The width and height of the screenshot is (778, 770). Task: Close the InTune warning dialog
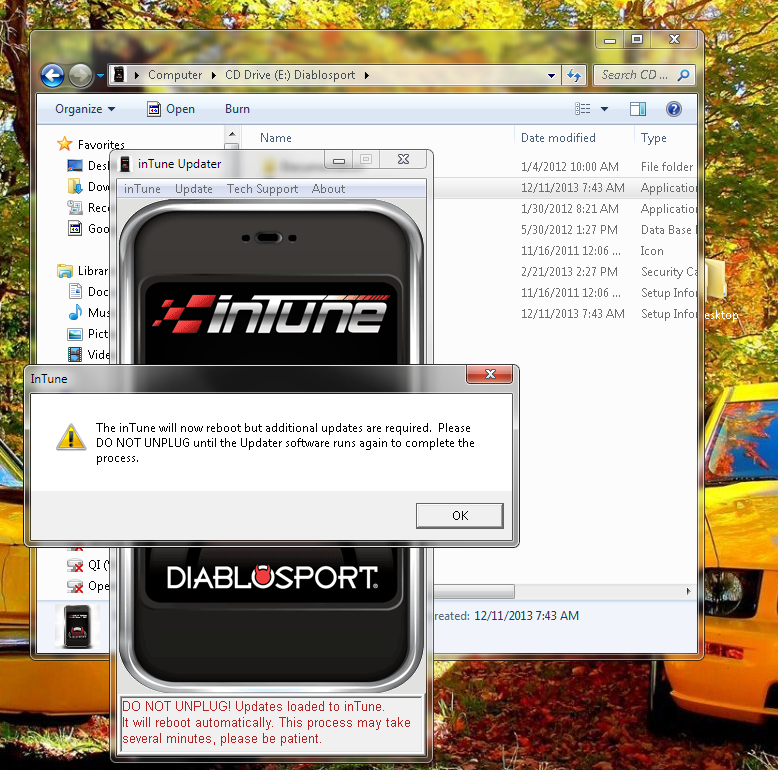click(x=489, y=374)
